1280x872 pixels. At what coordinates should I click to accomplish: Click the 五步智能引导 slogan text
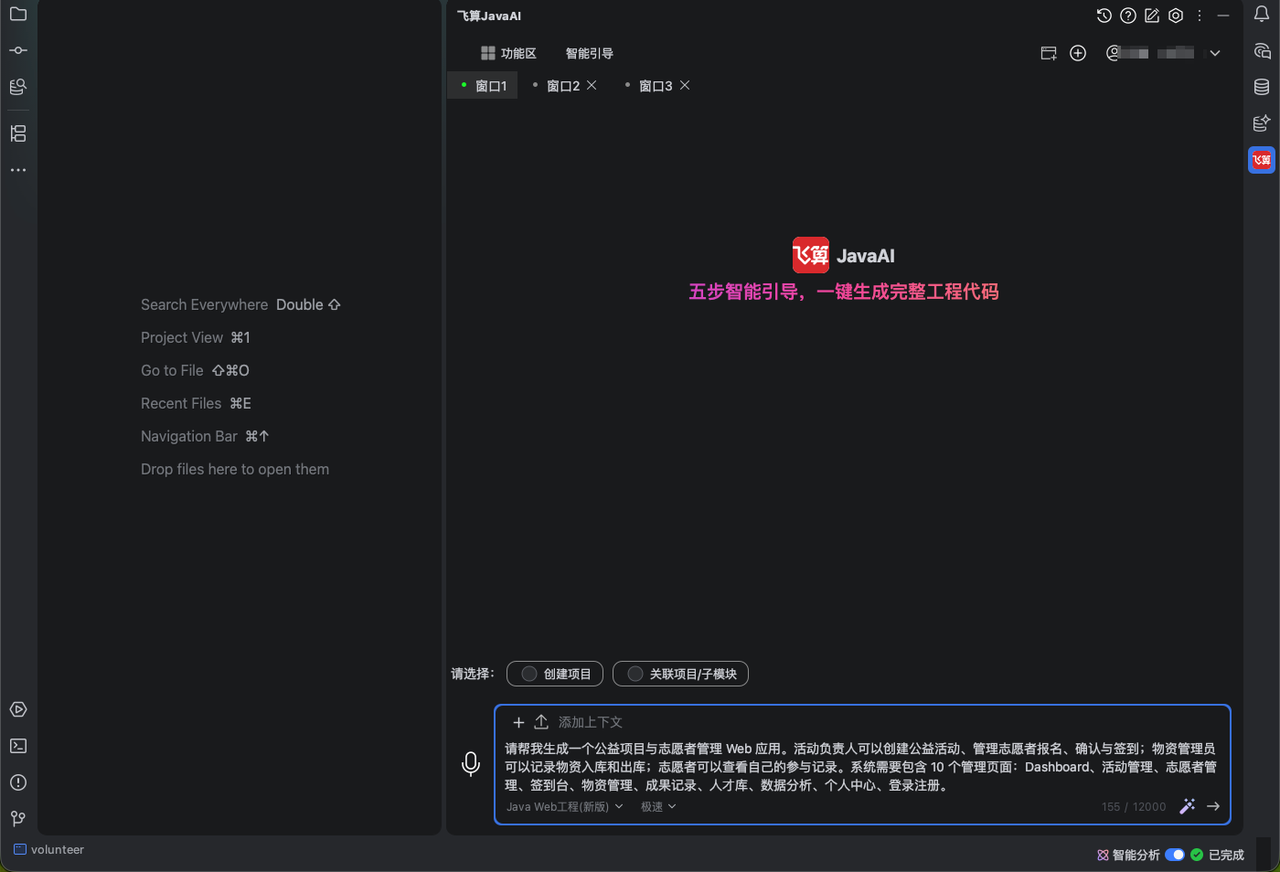pyautogui.click(x=844, y=292)
